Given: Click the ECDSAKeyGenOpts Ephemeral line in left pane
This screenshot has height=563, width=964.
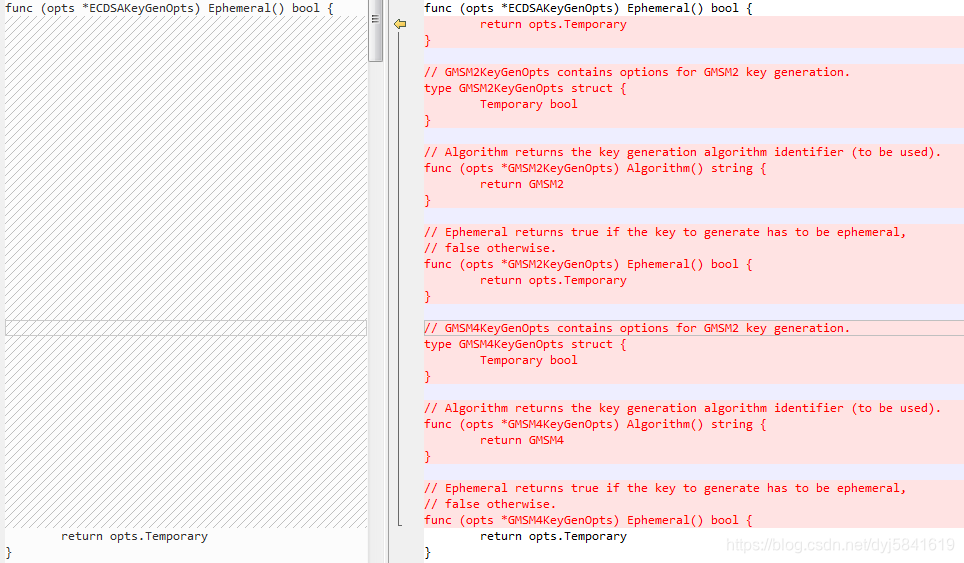Looking at the screenshot, I should point(169,8).
